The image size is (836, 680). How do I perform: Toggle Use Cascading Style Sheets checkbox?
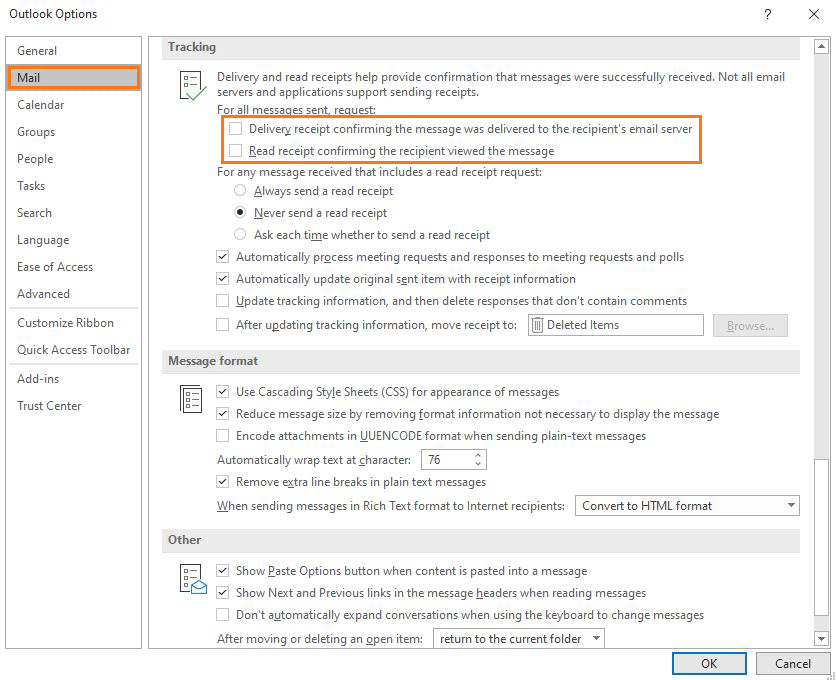[222, 391]
